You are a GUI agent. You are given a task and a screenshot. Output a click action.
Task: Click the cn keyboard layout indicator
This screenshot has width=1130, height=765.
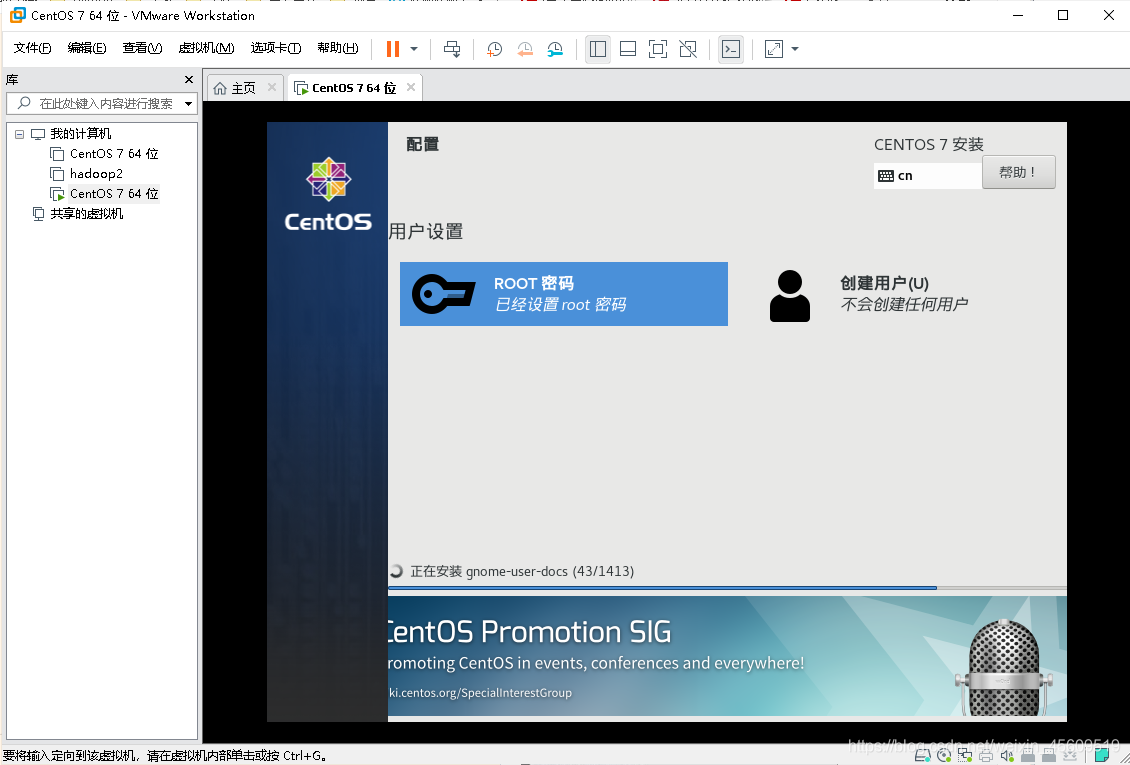pyautogui.click(x=927, y=176)
